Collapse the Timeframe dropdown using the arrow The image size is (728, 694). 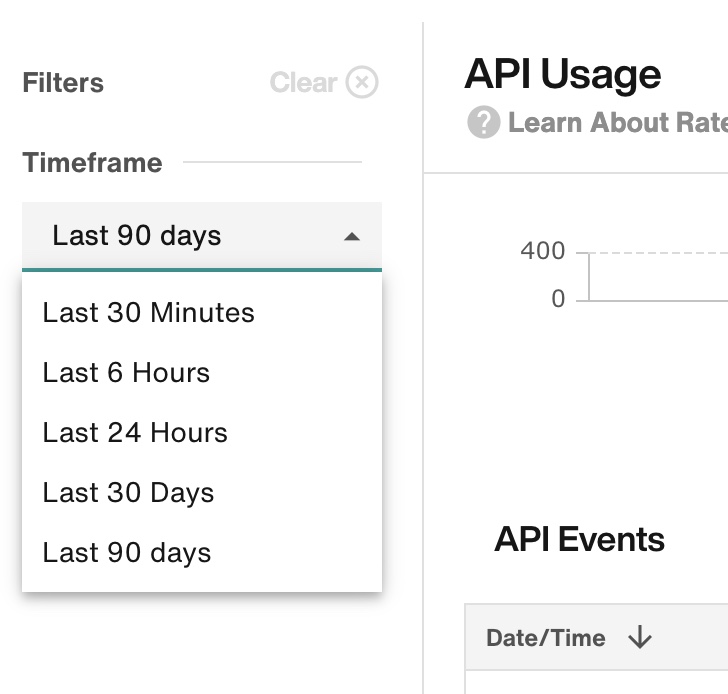[351, 237]
